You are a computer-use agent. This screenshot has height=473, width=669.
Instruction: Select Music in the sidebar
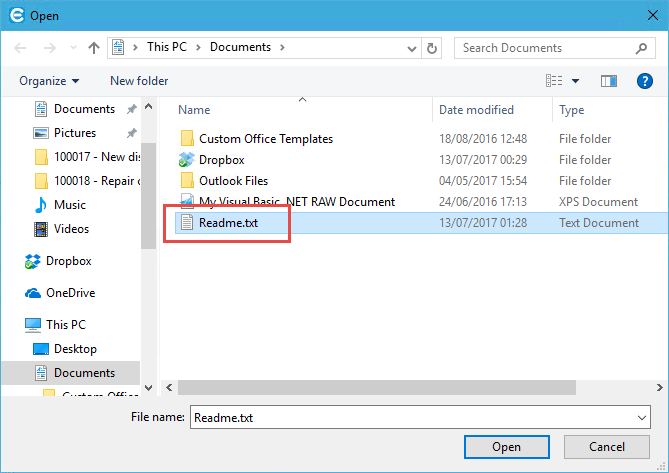click(x=69, y=205)
